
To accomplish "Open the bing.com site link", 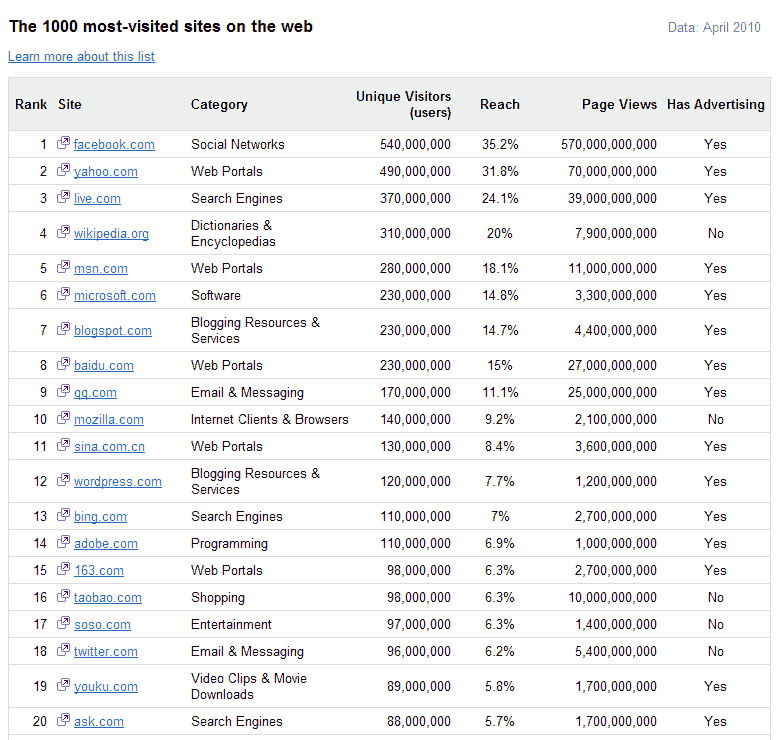I will tap(100, 516).
